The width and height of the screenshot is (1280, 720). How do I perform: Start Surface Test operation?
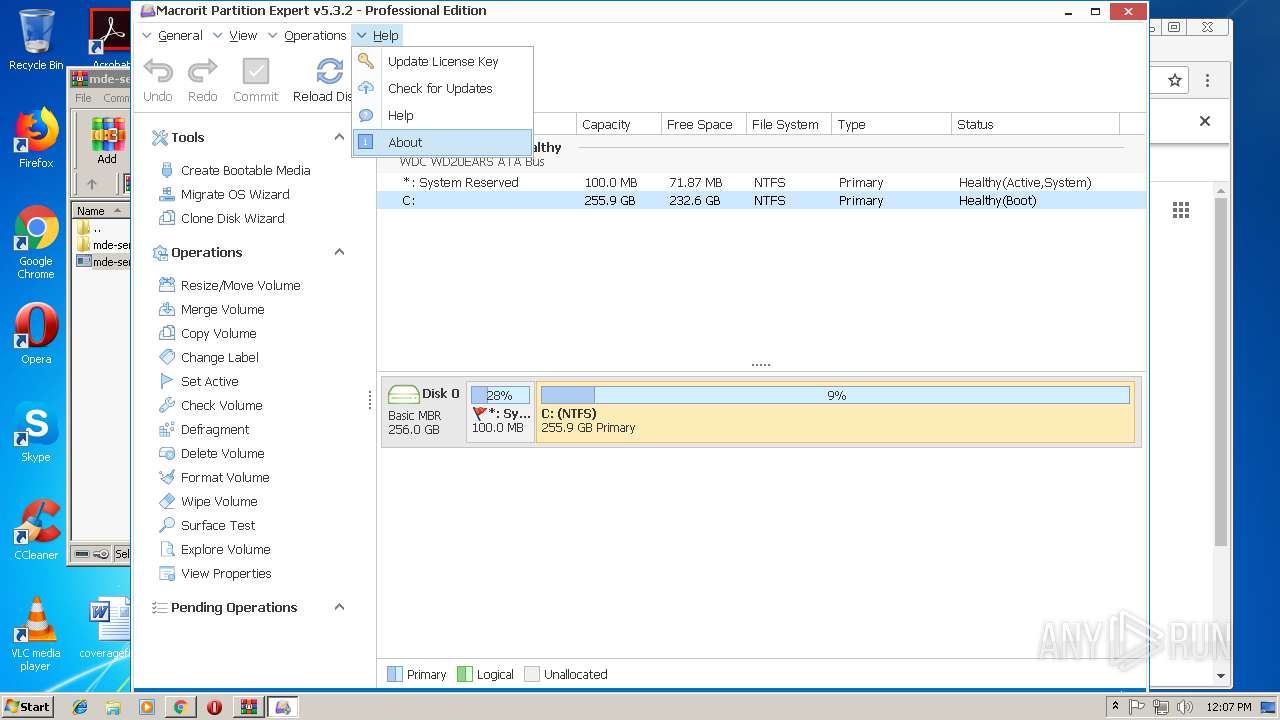tap(207, 525)
